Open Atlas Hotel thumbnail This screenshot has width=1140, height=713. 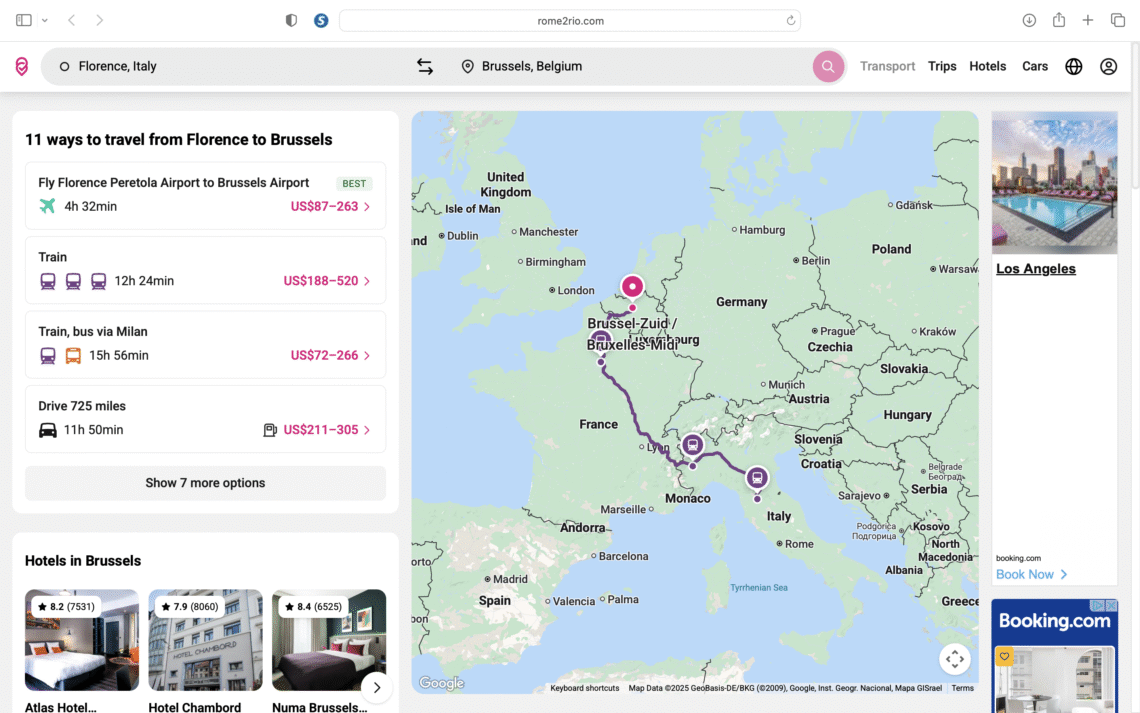tap(81, 640)
